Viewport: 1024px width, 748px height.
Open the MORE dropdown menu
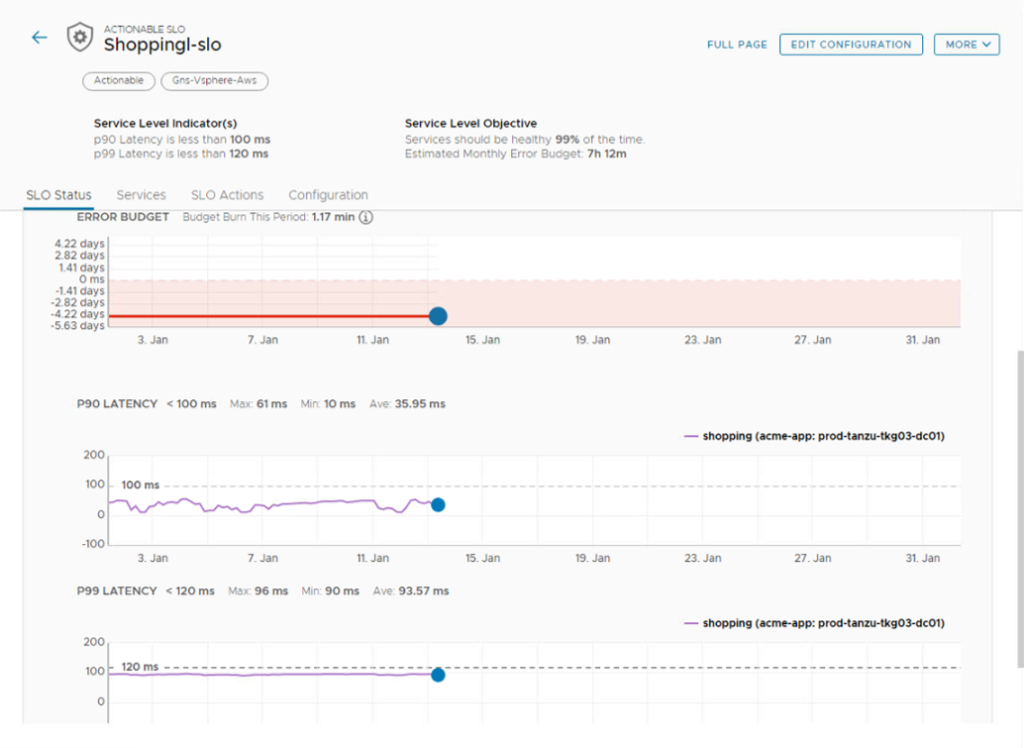pos(966,44)
